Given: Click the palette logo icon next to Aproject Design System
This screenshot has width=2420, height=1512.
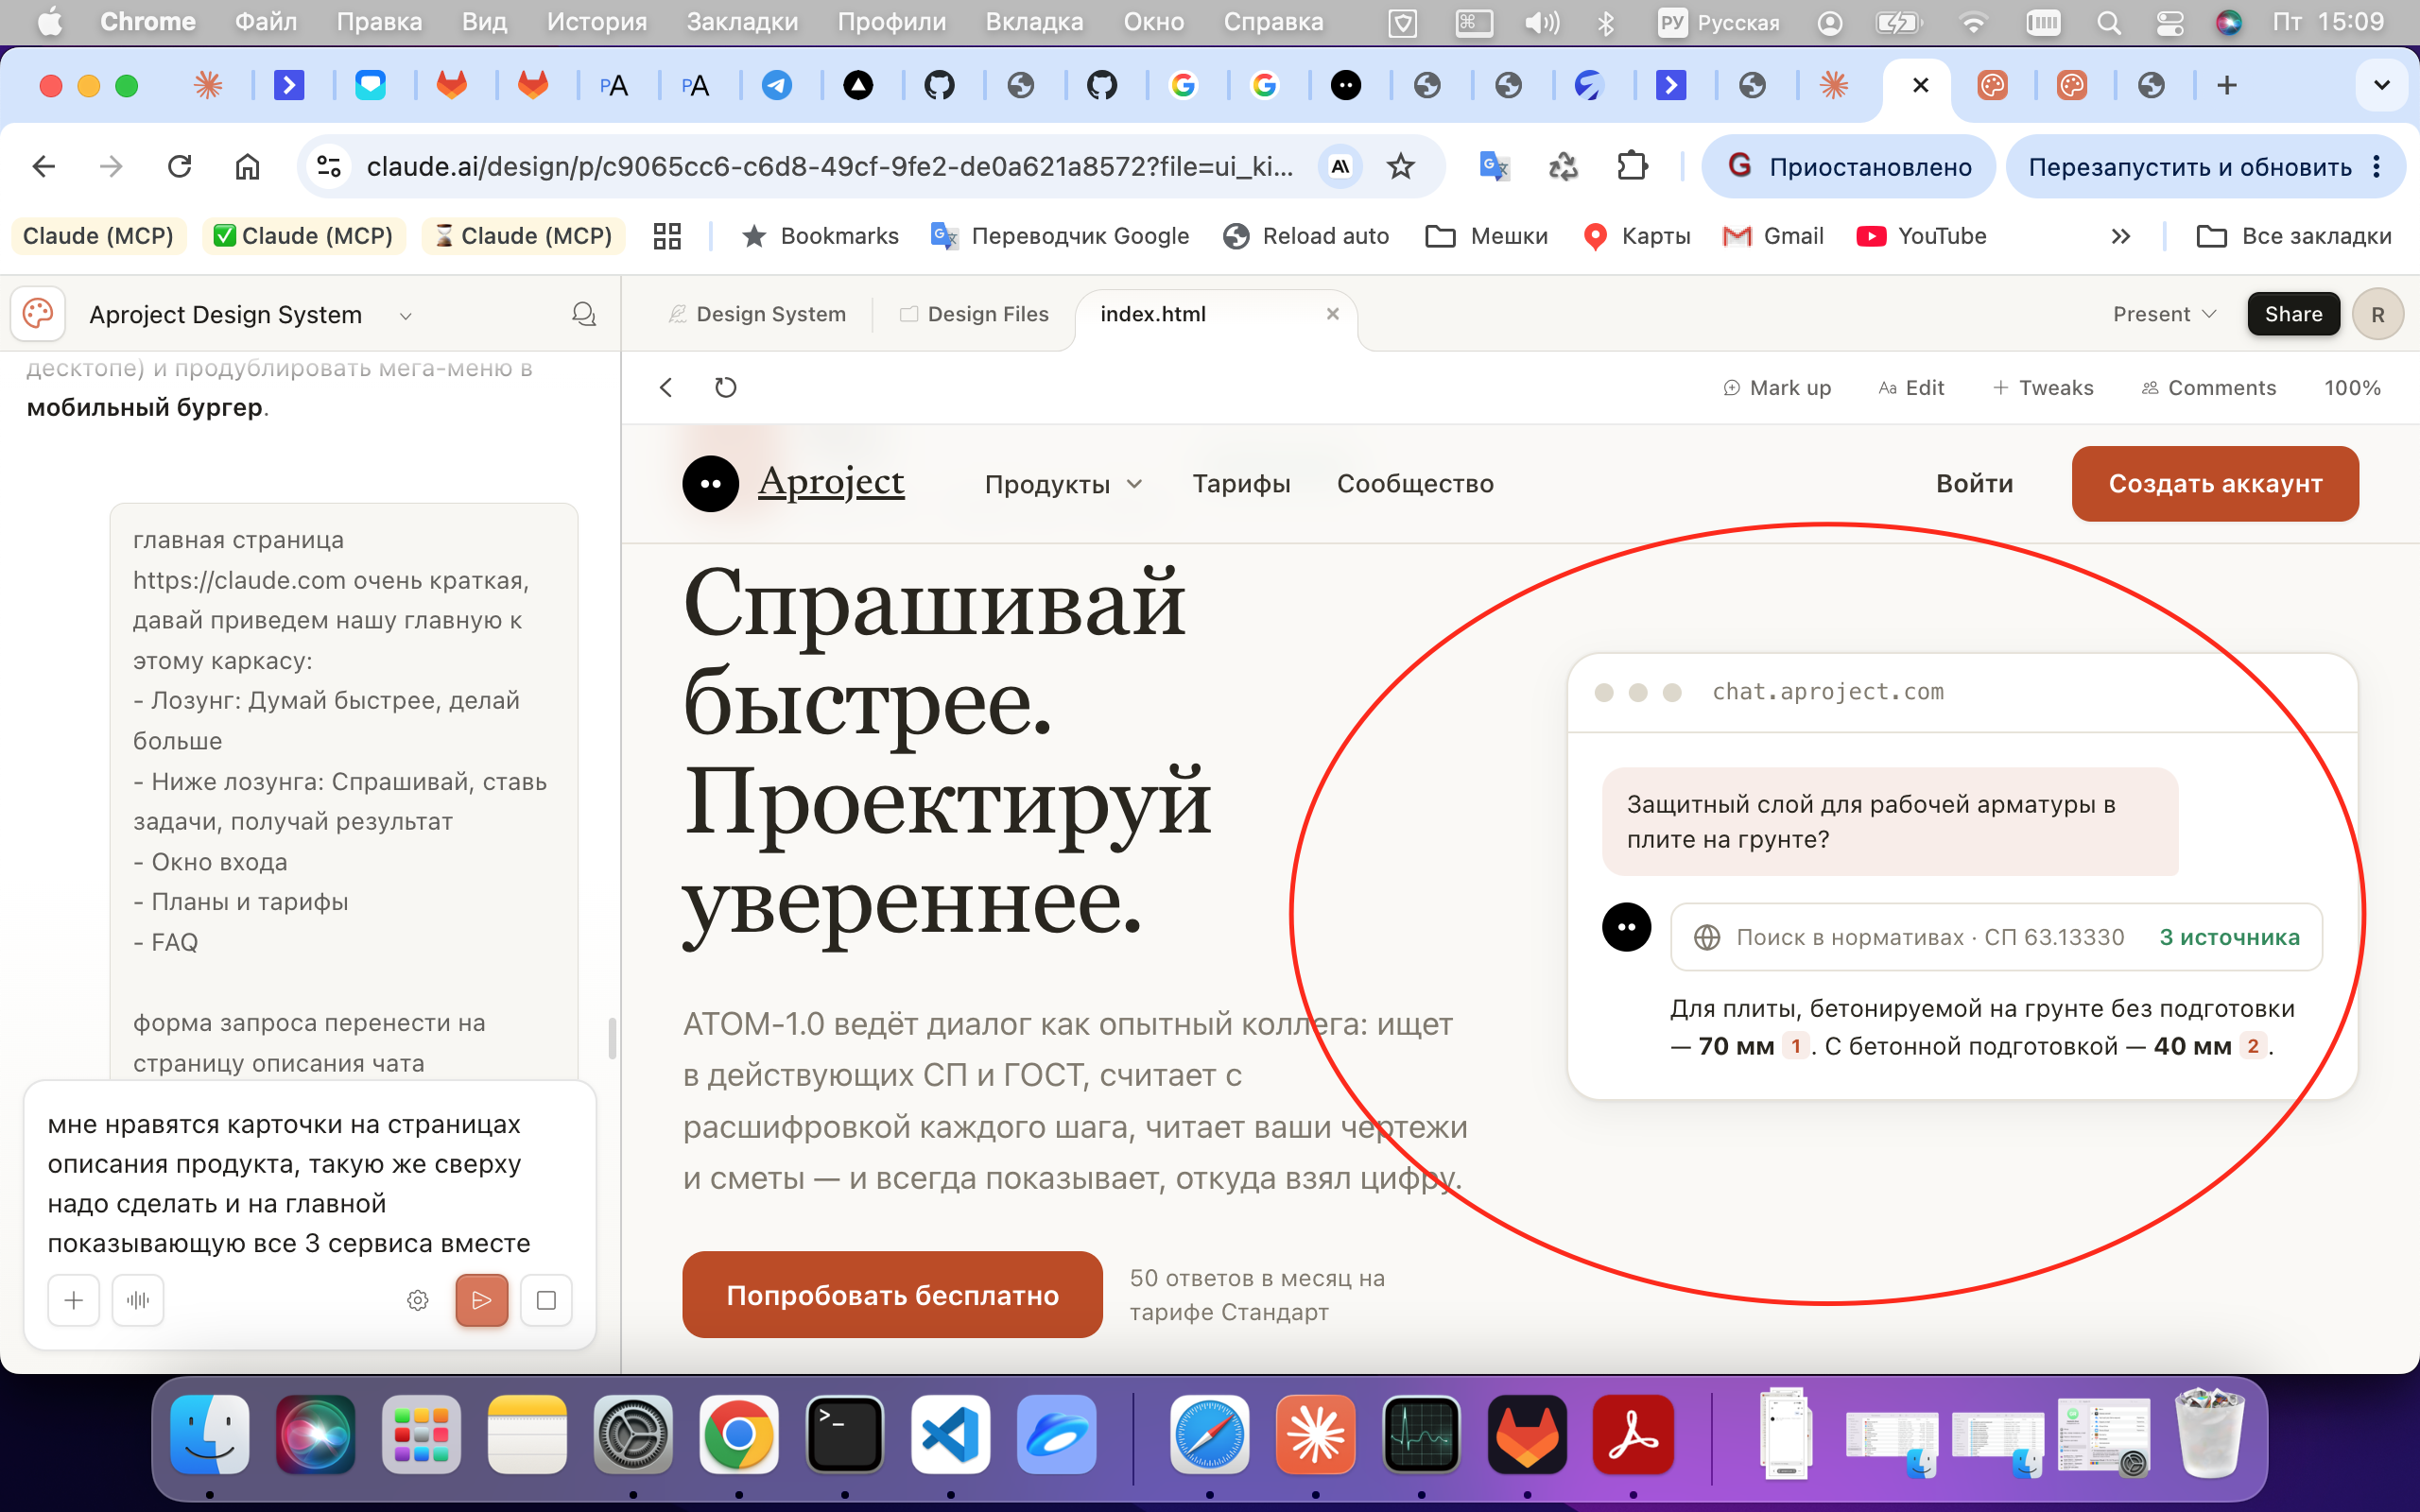Looking at the screenshot, I should (38, 314).
